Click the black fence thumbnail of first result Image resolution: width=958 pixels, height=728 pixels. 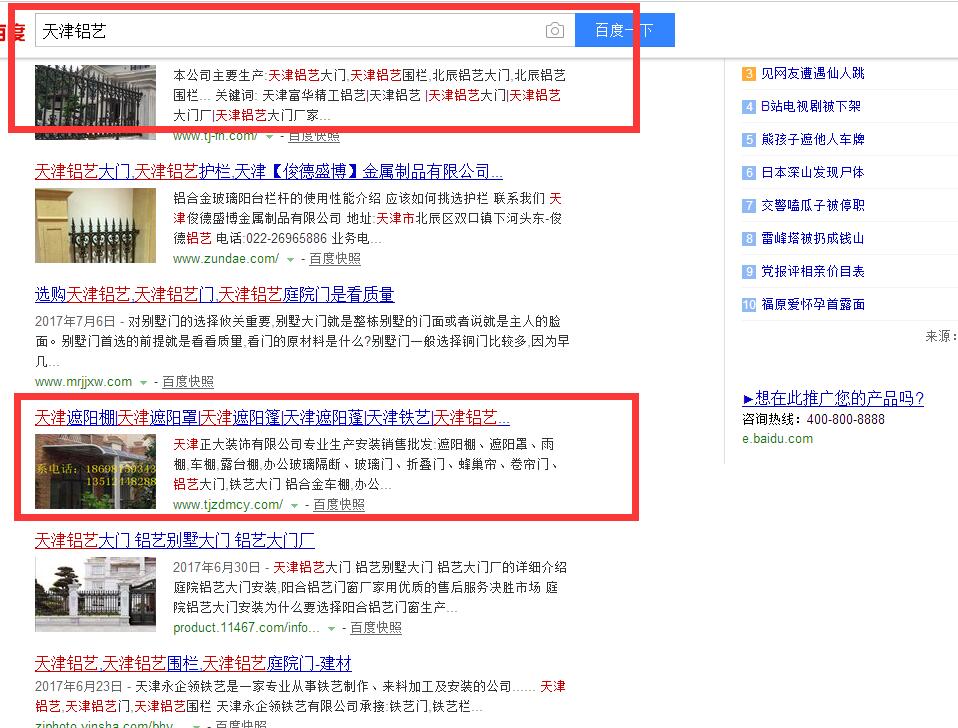point(95,102)
